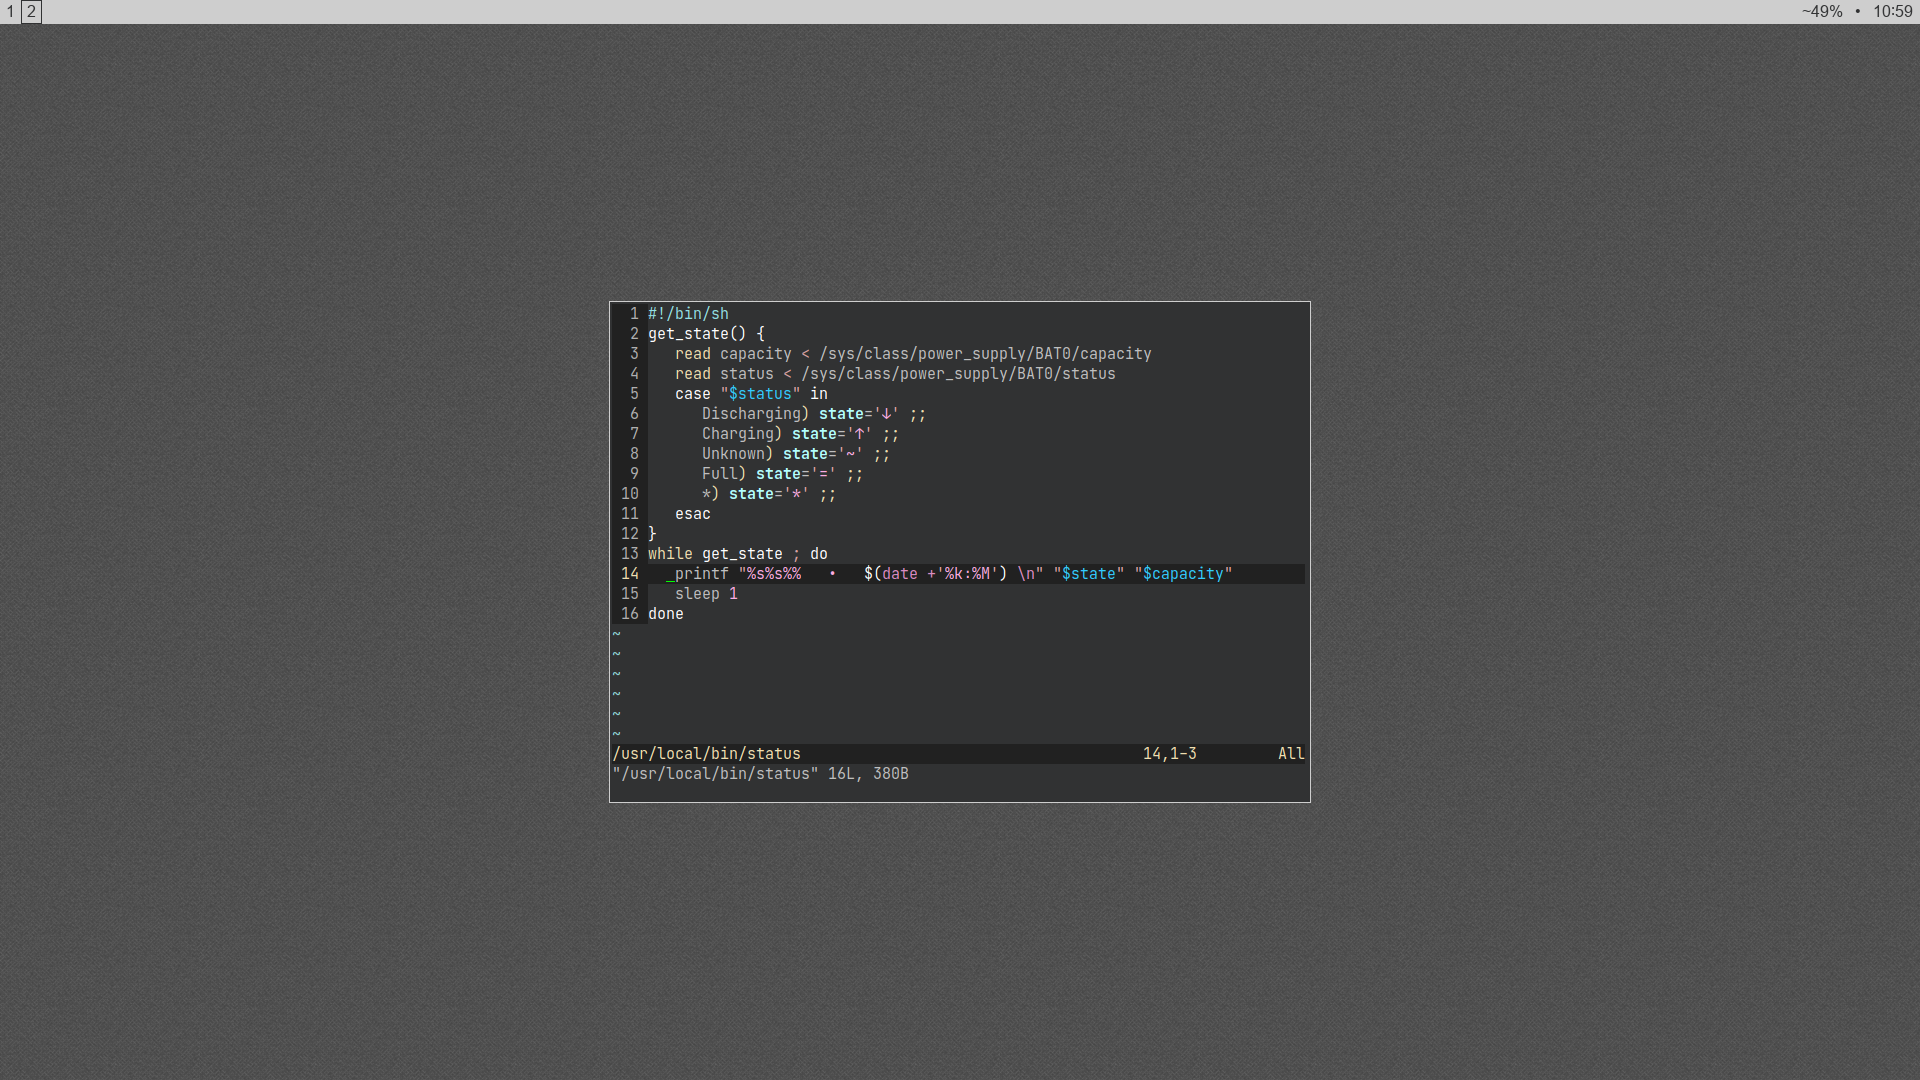Click the BAT0/status path on line 4
The image size is (1920, 1080).
point(958,374)
